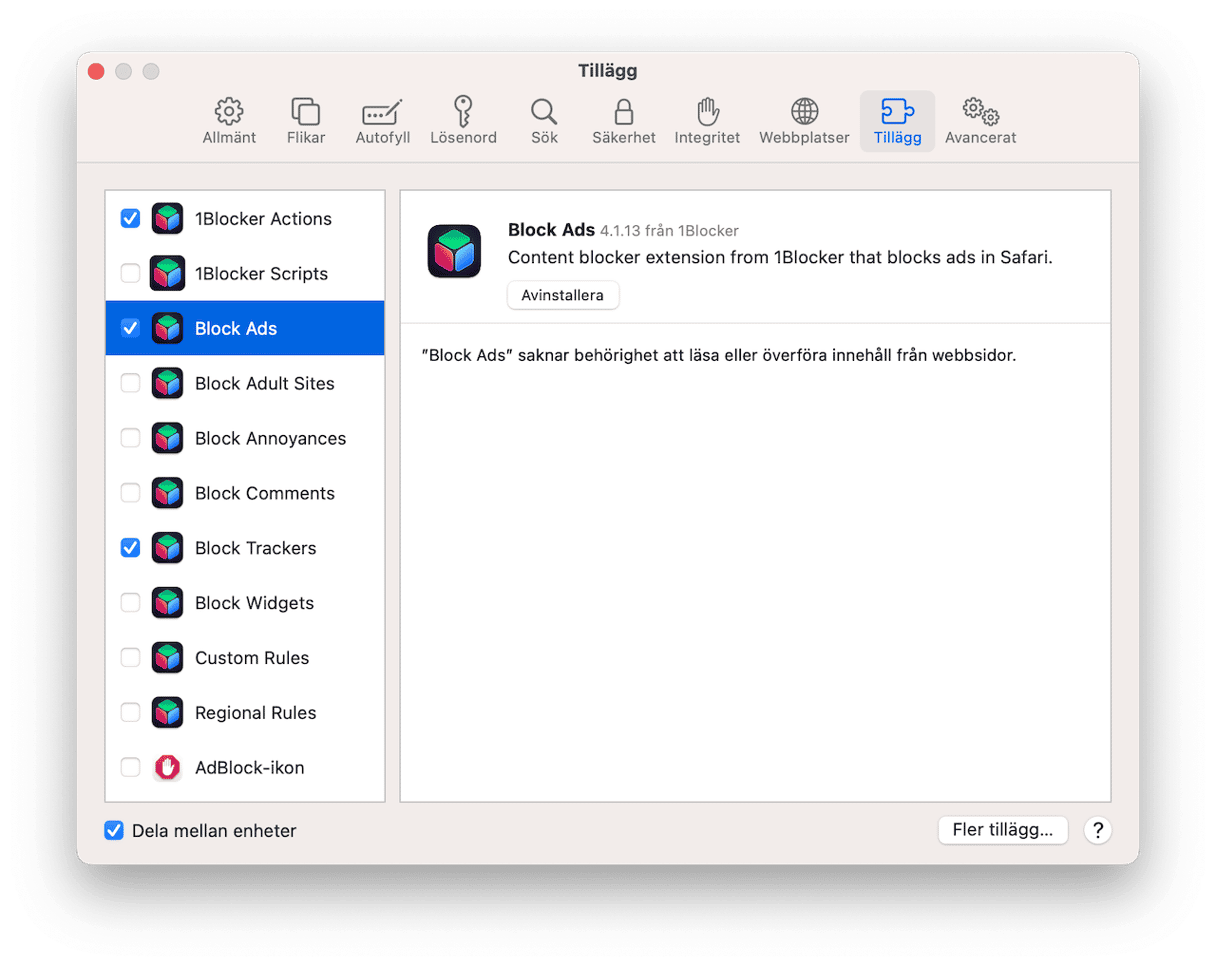Enable the Custom Rules checkbox
Viewport: 1216px width, 966px height.
(130, 658)
